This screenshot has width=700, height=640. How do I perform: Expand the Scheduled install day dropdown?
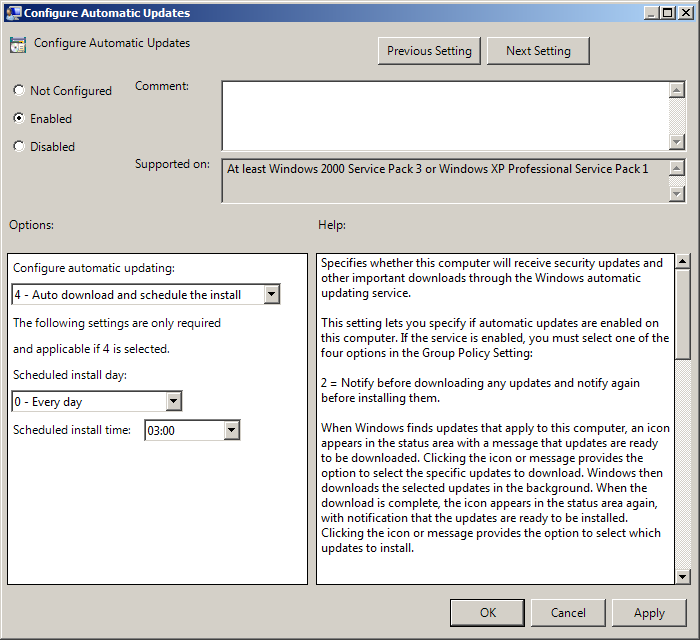(x=173, y=402)
